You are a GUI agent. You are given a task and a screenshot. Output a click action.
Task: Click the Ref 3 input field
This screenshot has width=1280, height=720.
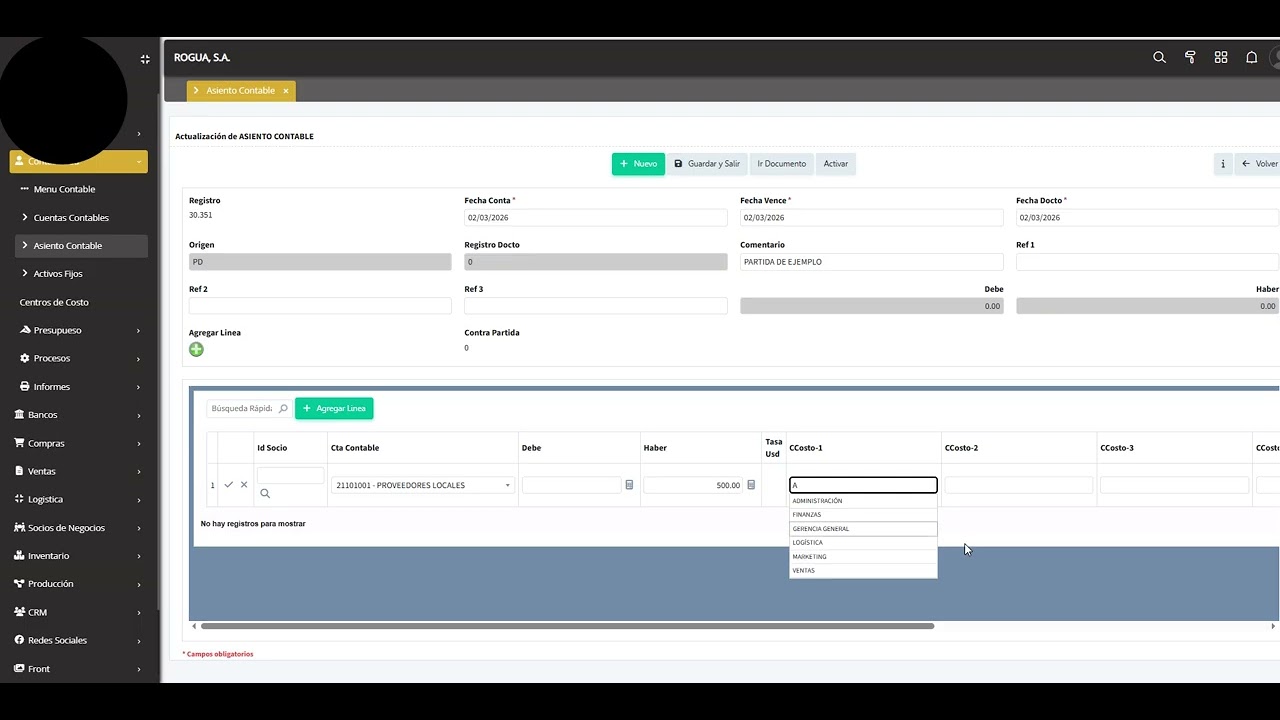click(x=596, y=306)
